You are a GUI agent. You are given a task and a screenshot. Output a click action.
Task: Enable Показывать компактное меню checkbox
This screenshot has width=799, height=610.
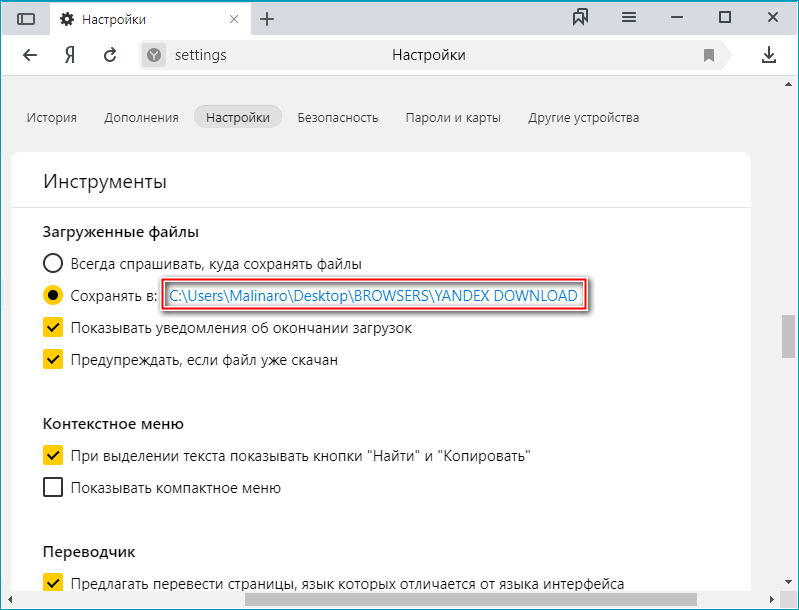(x=53, y=487)
